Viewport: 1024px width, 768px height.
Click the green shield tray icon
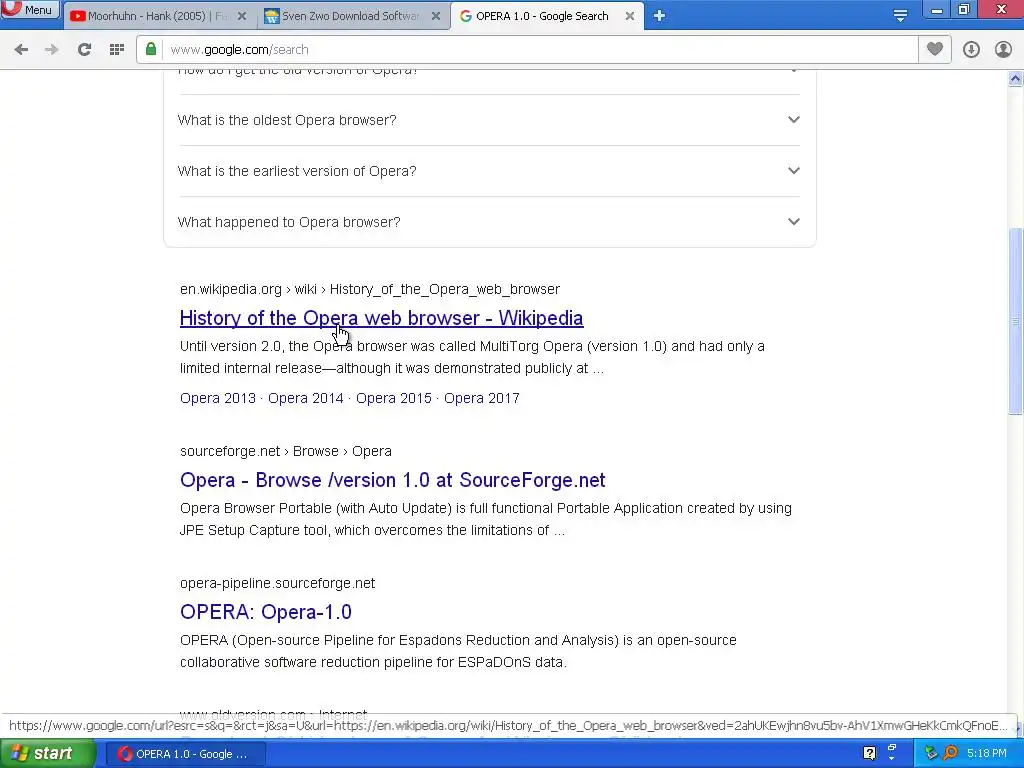(931, 753)
